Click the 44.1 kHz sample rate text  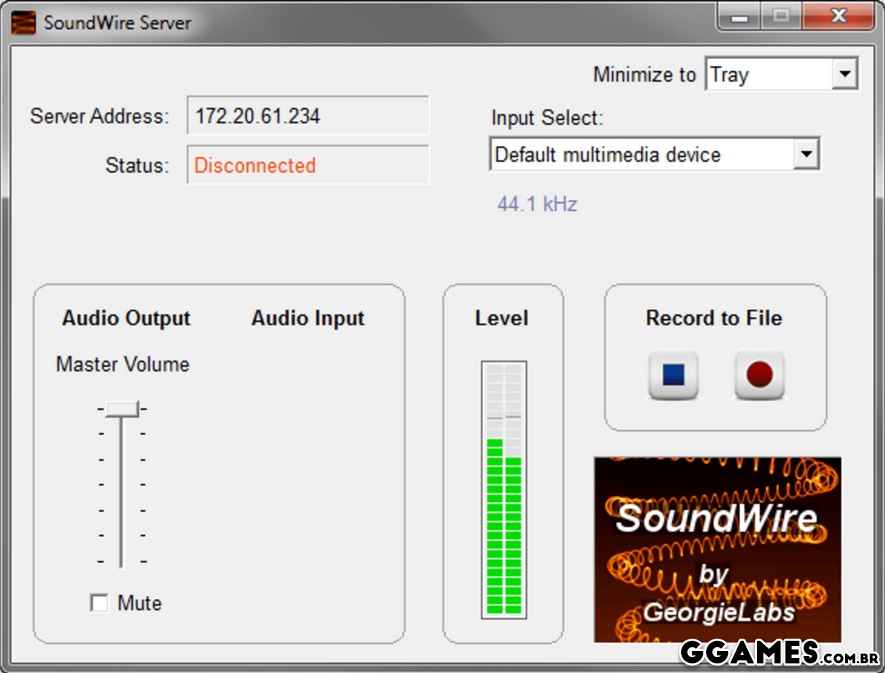pyautogui.click(x=537, y=204)
